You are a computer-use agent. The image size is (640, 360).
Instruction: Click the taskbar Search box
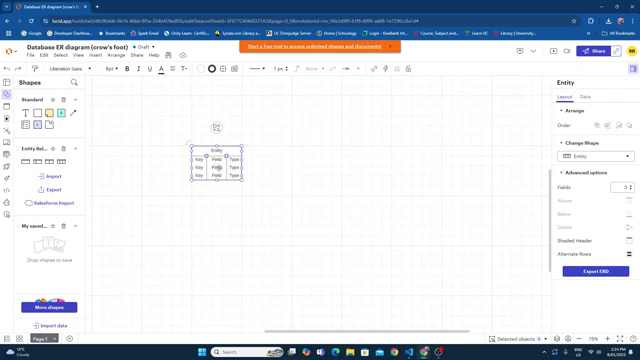[247, 352]
